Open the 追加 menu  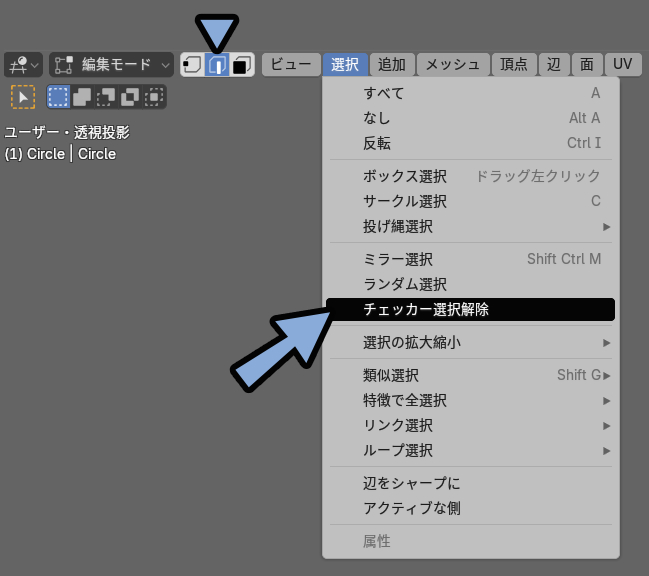392,65
